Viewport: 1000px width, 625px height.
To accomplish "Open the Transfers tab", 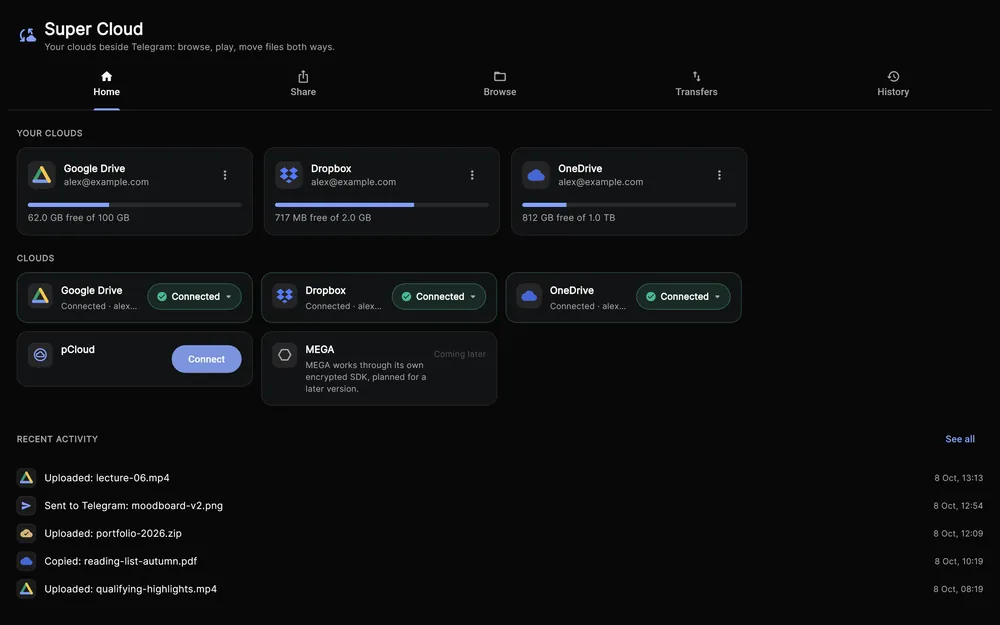I will 696,85.
